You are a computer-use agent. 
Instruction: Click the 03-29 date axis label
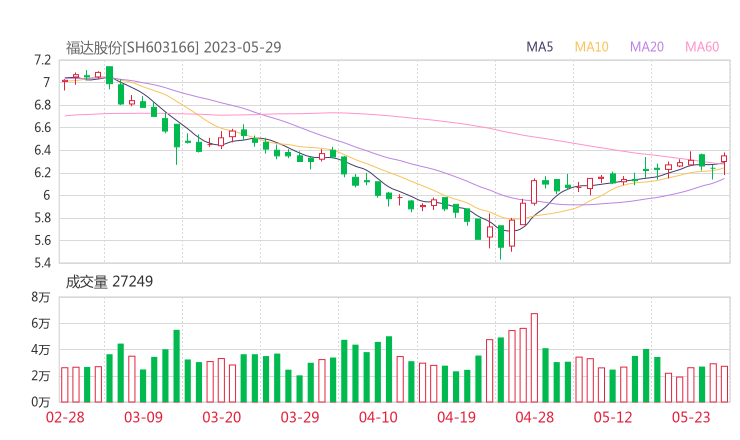(300, 417)
